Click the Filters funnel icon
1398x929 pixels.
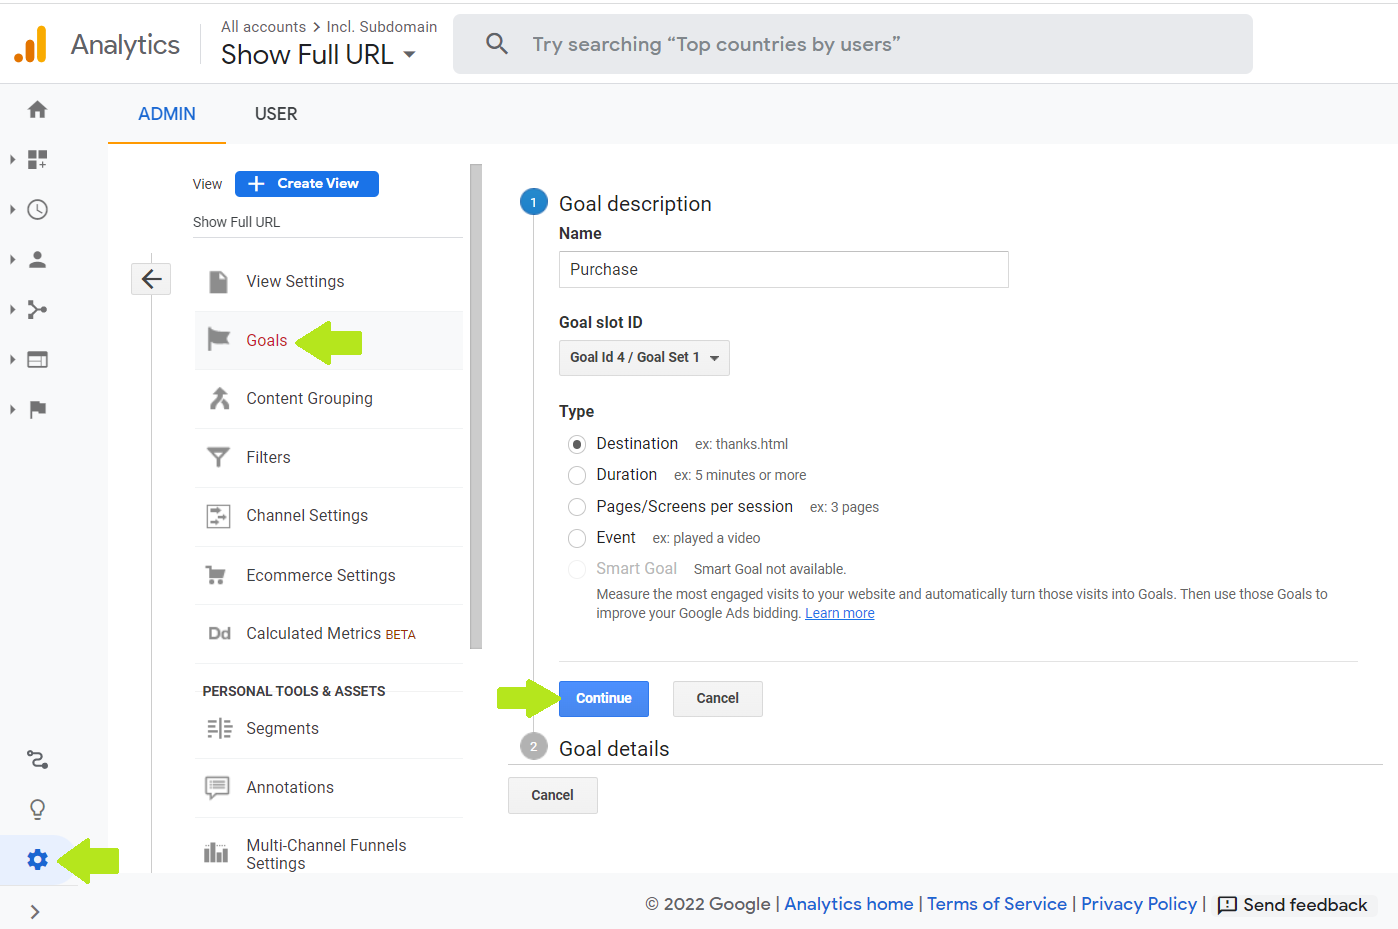point(218,457)
